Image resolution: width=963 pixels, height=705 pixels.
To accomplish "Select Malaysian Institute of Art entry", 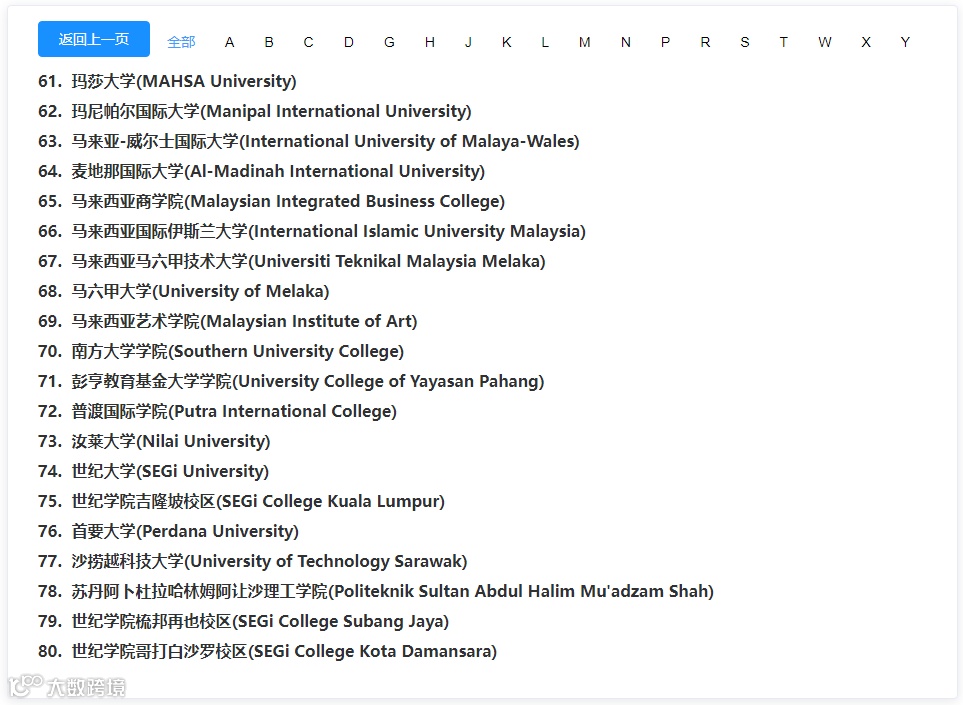I will pos(228,321).
